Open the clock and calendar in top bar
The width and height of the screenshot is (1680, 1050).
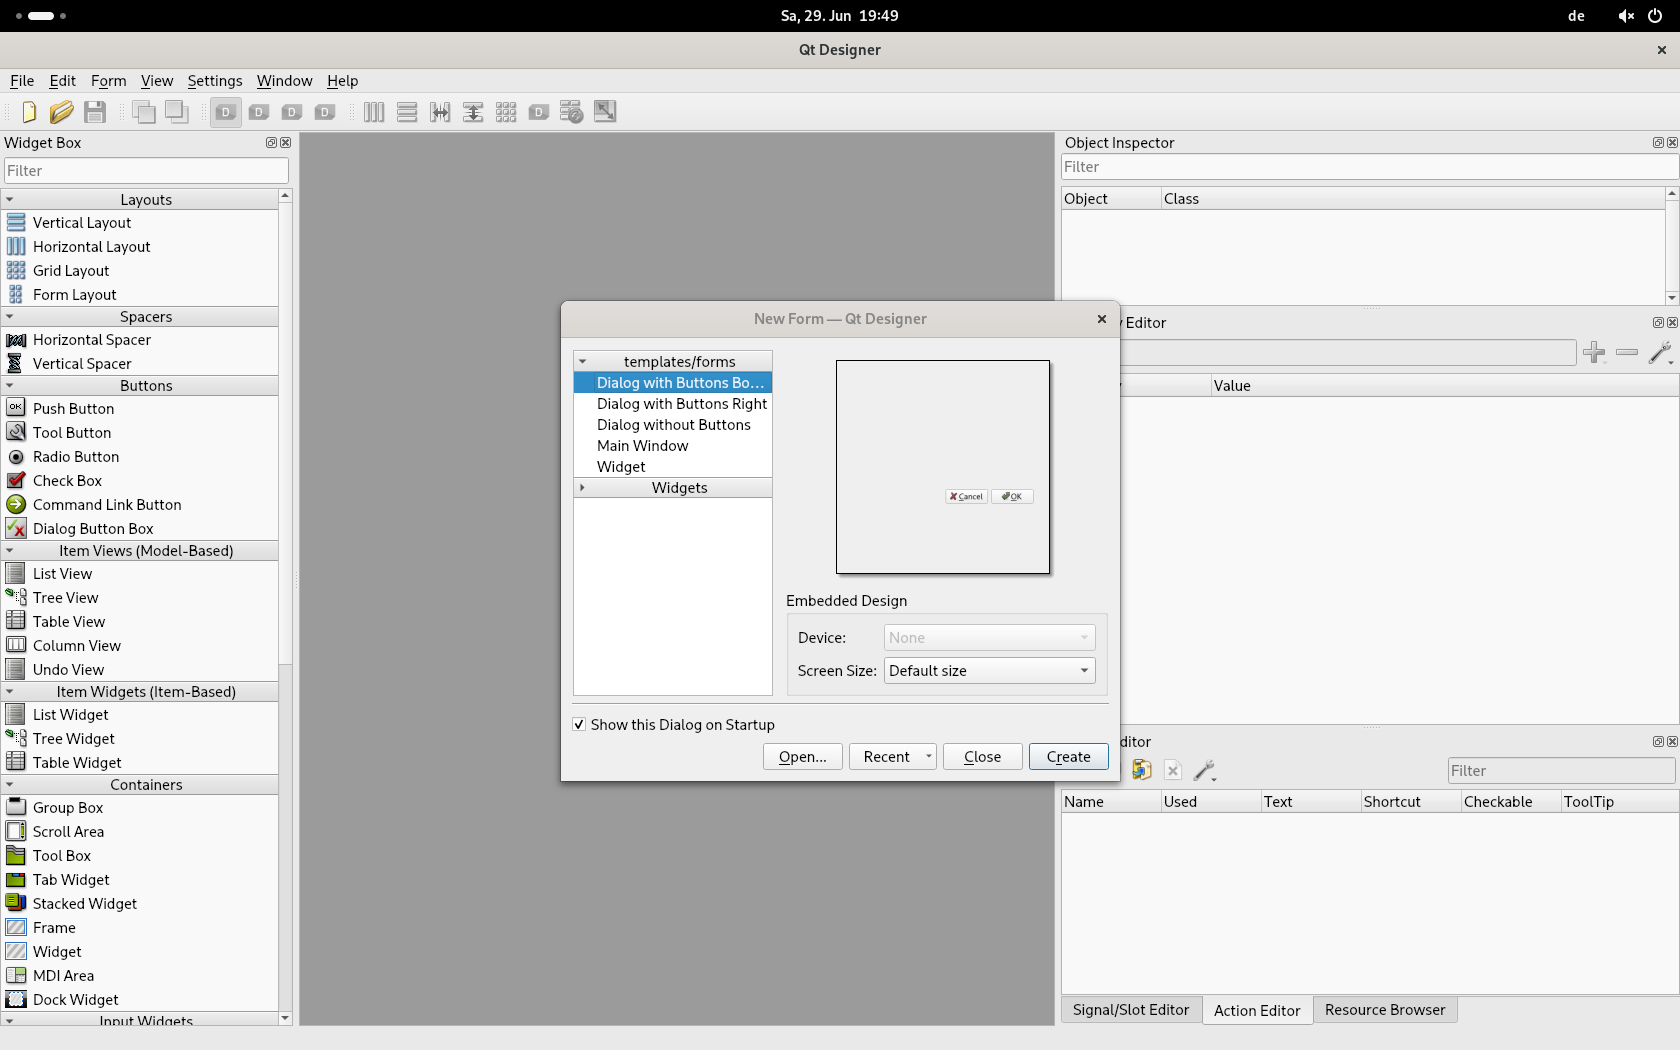[x=839, y=16]
